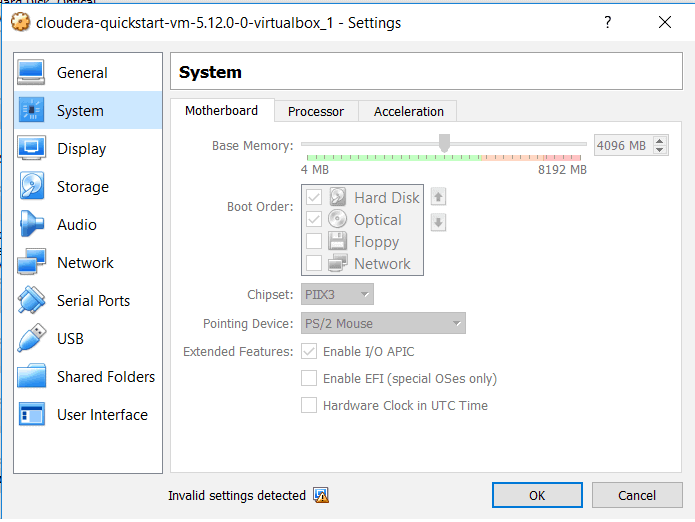The width and height of the screenshot is (695, 522).
Task: Select the Display section icon
Action: 31,149
